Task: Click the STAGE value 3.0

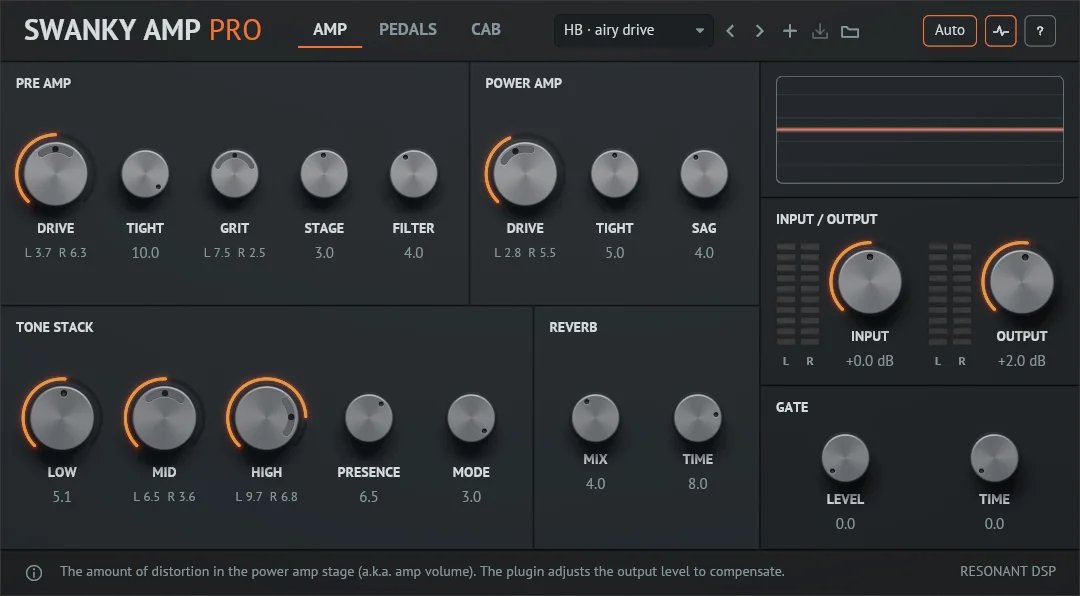Action: point(324,253)
